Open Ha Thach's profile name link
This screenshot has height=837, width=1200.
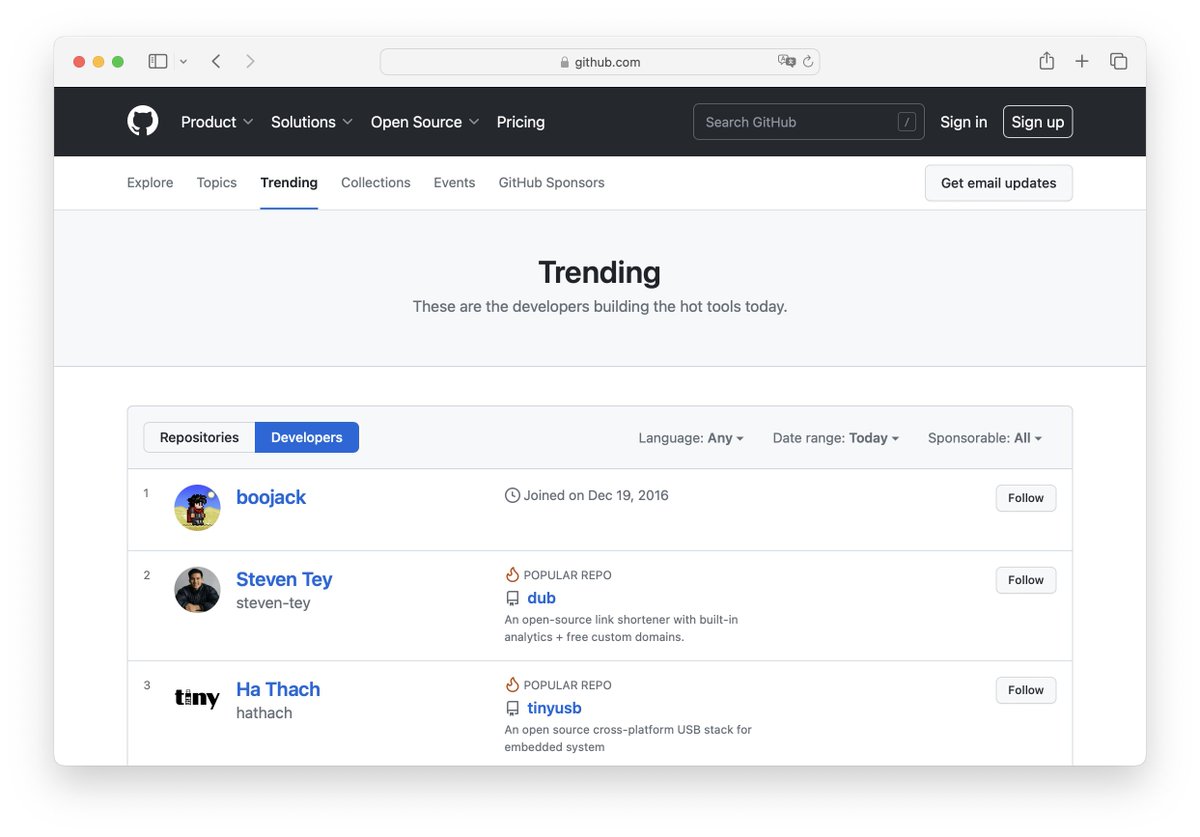click(278, 689)
